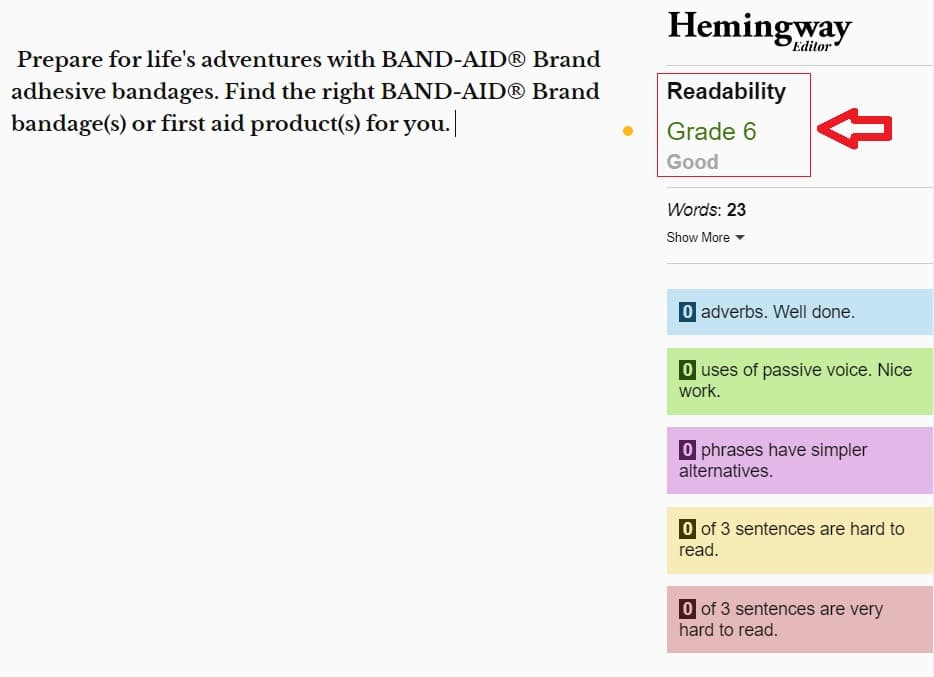Toggle the passive voice highlight panel

(799, 381)
